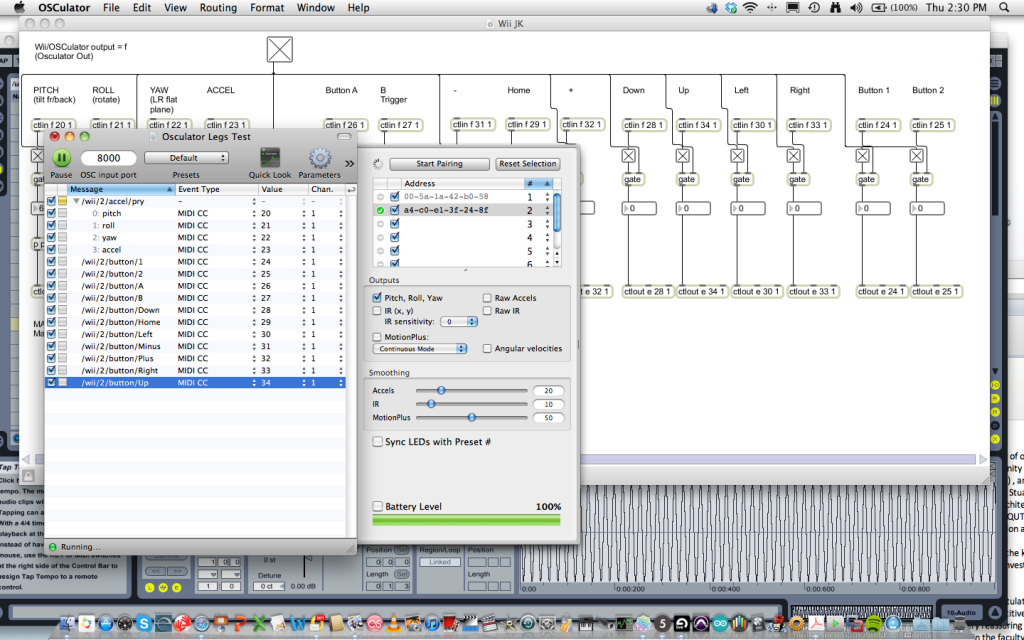Screen dimensions: 1024x640
Task: Click the IR smoothing slider handle
Action: pos(431,404)
